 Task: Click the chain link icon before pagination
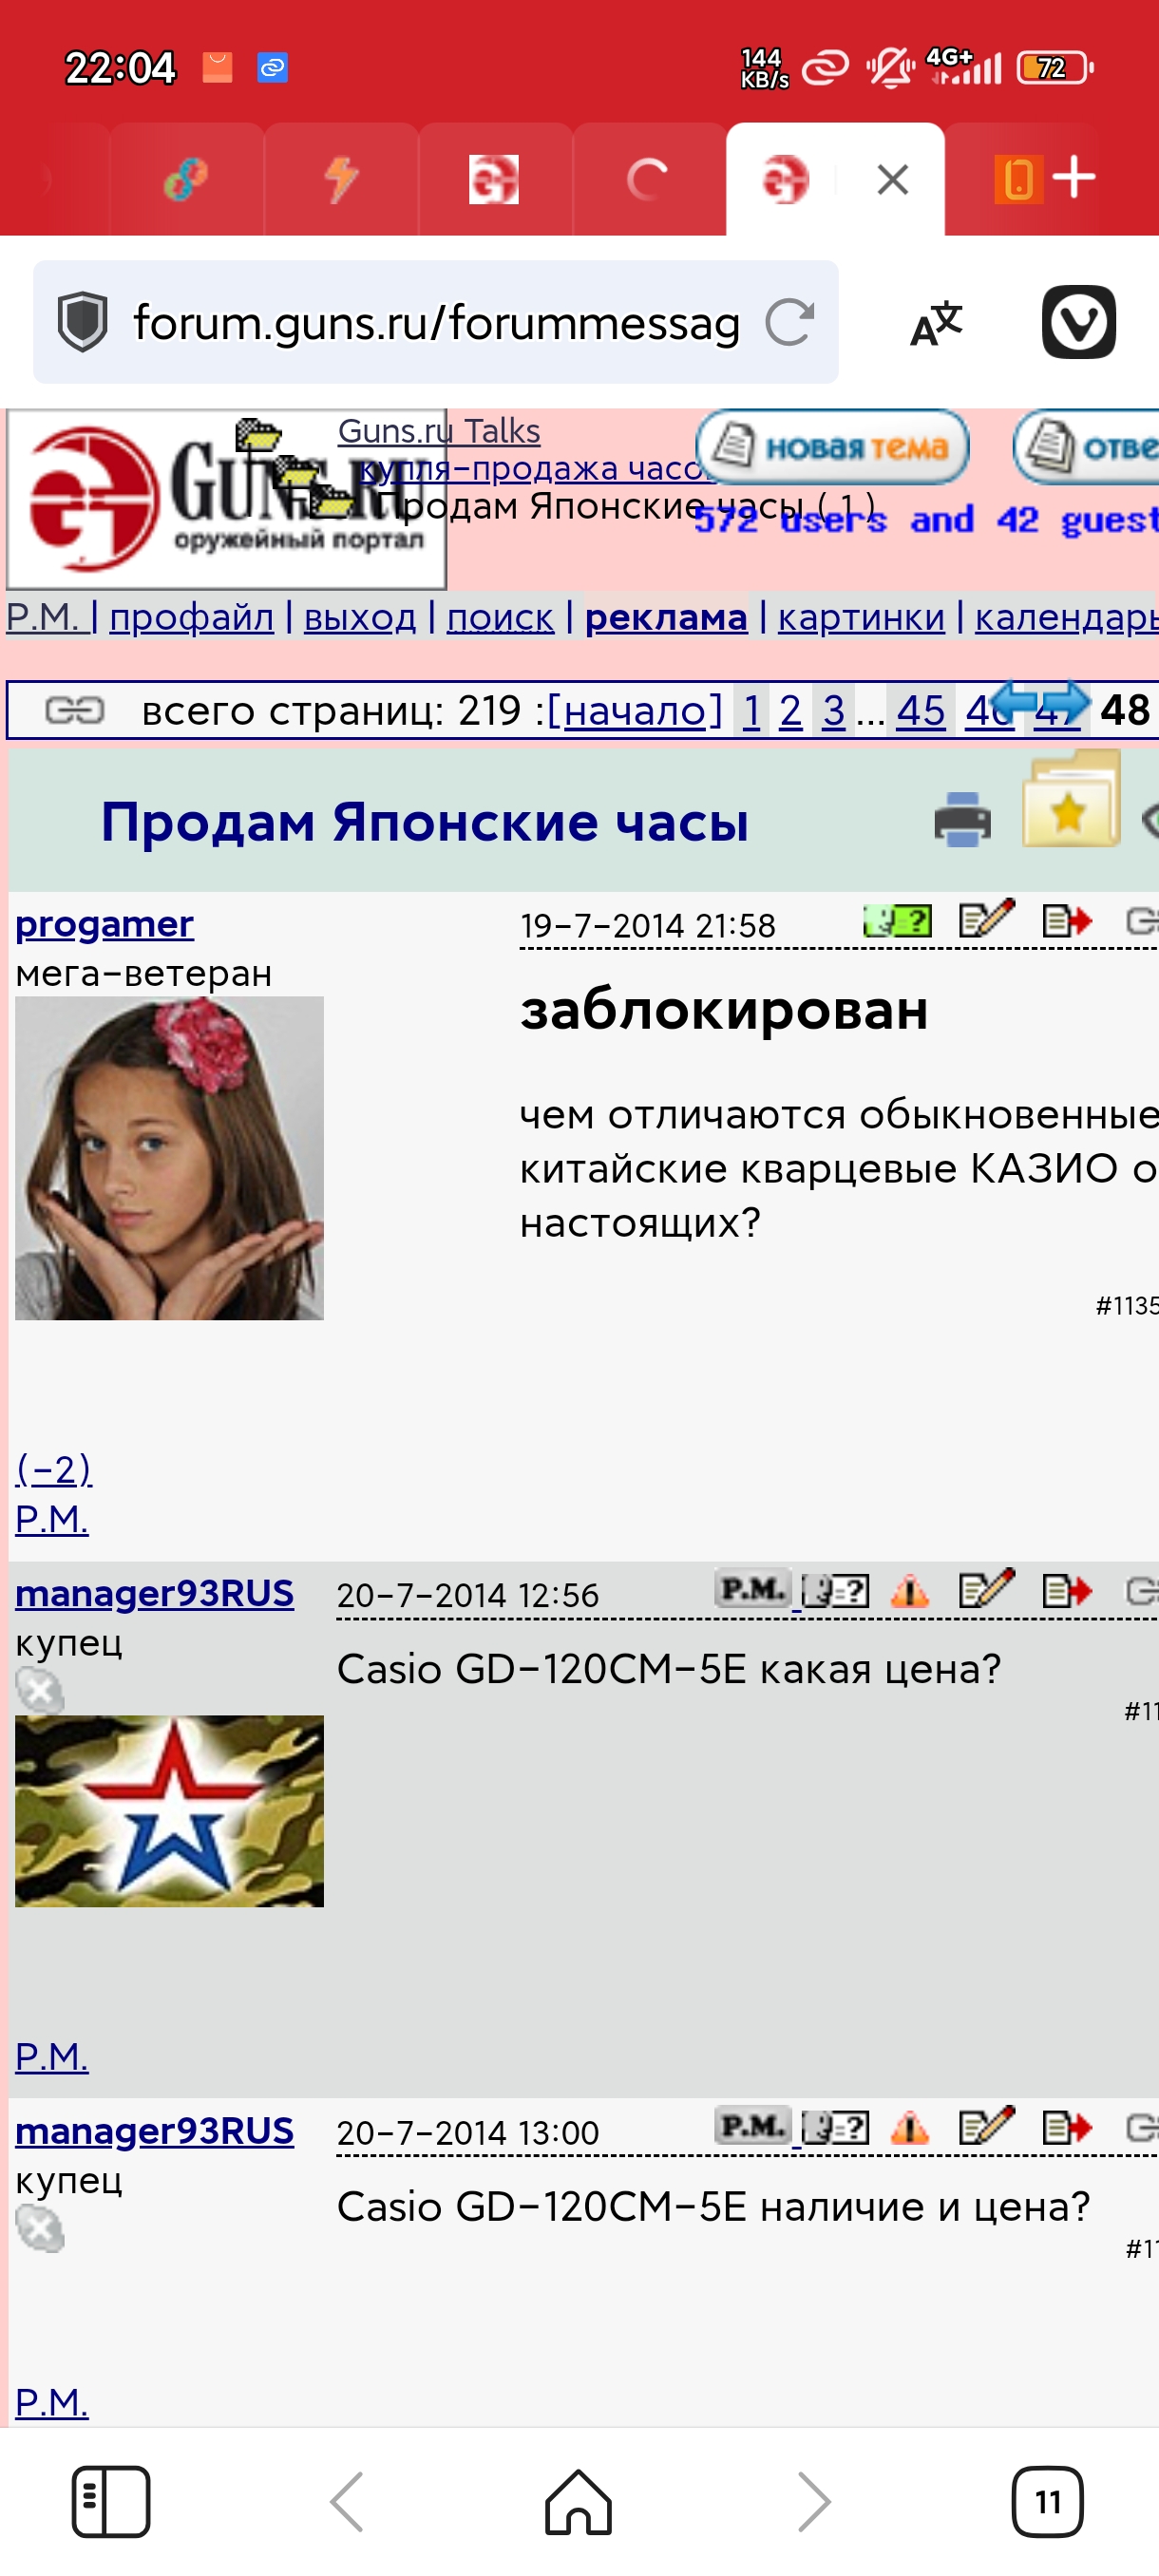tap(75, 710)
